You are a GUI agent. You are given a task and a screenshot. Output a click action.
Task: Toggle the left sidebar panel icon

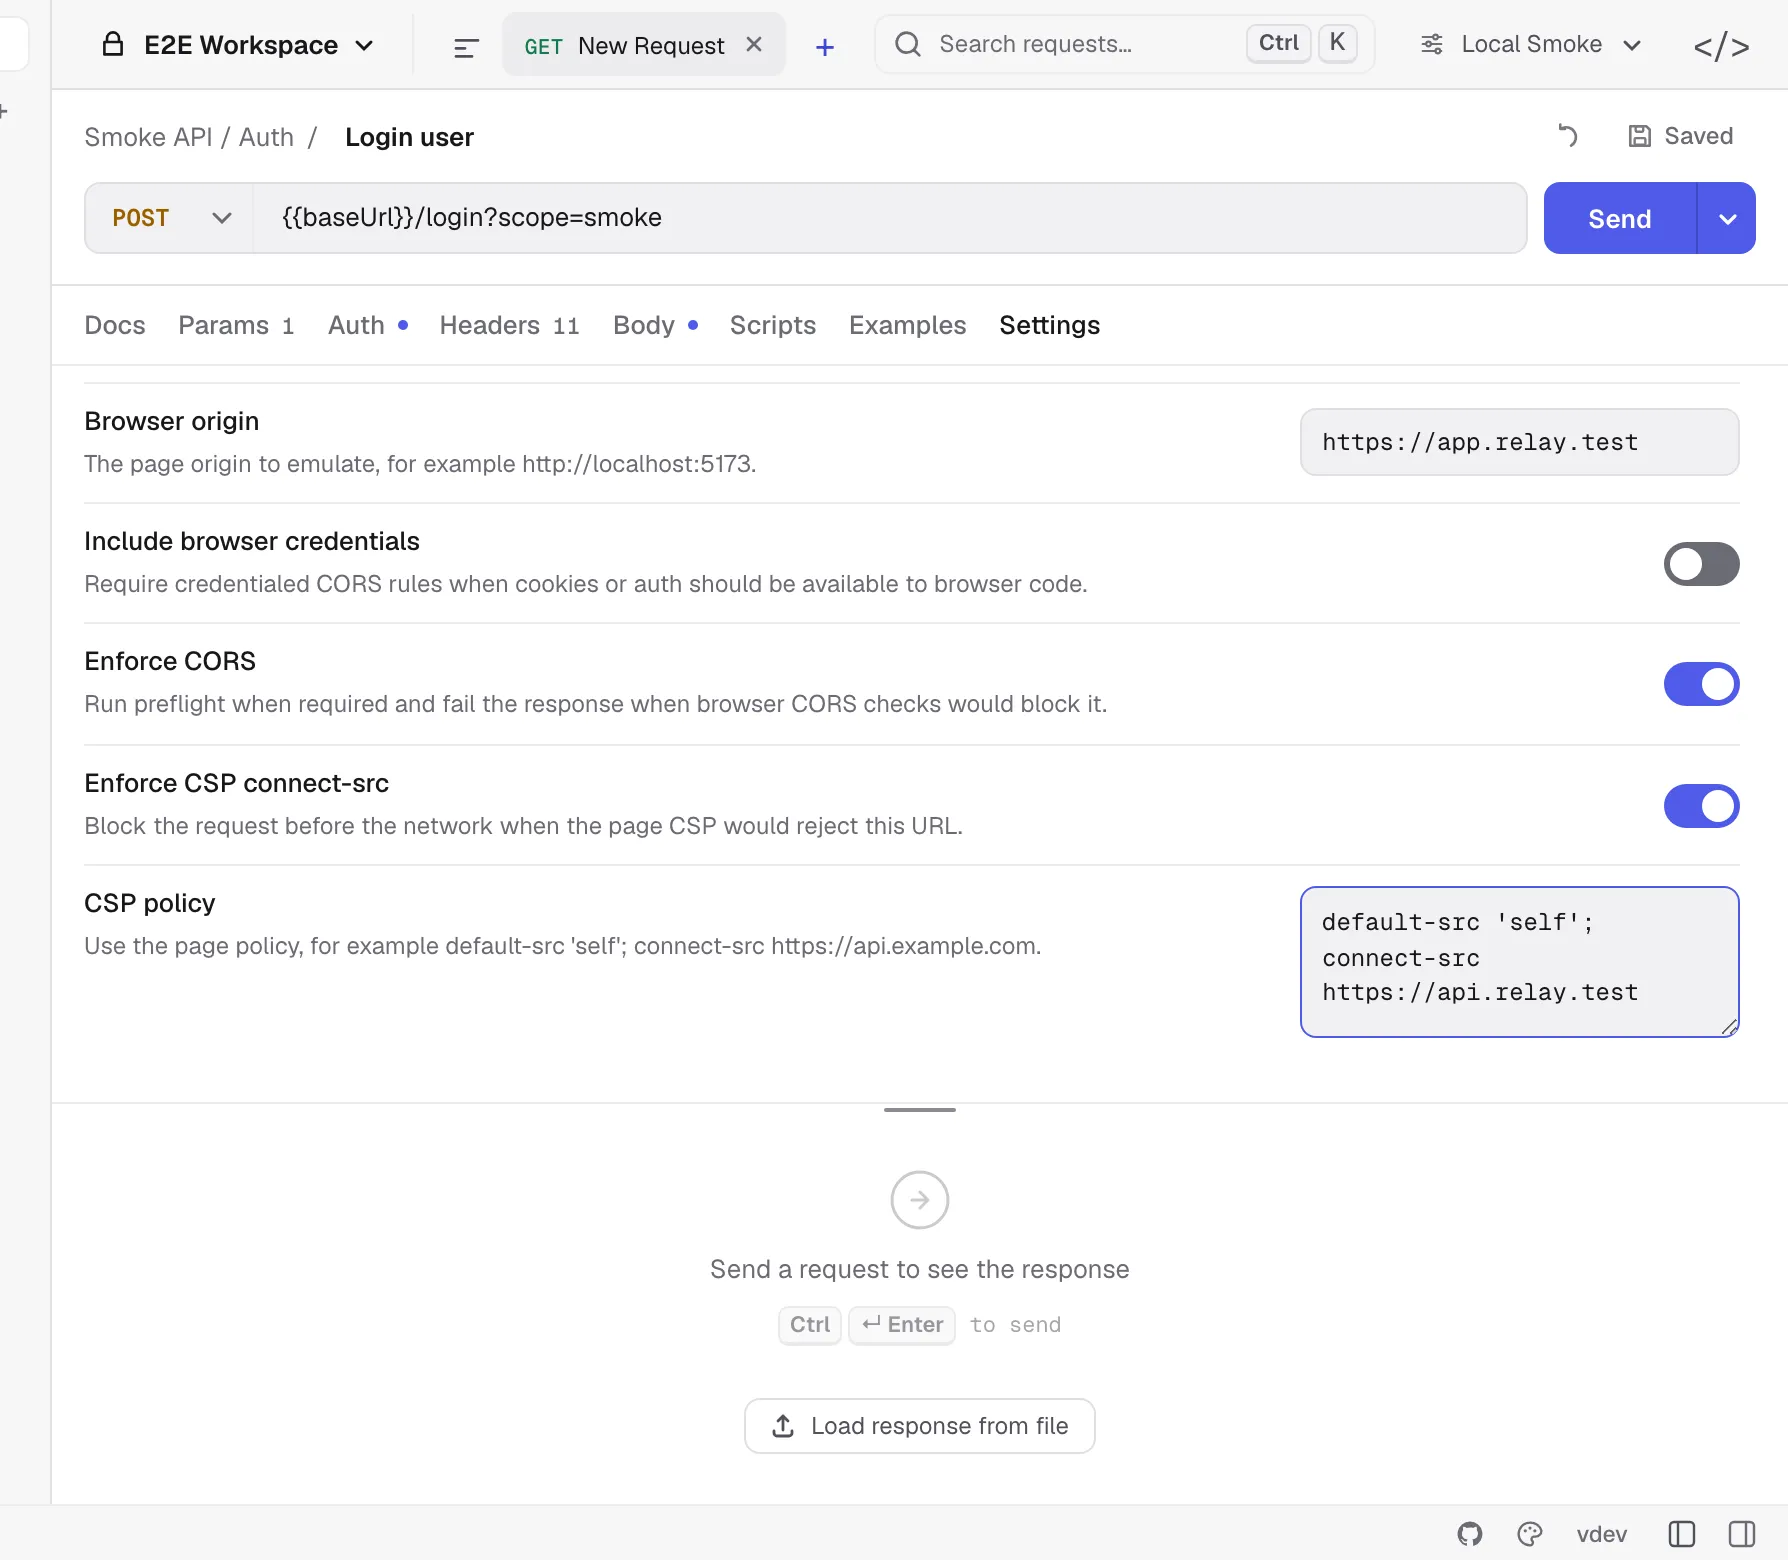coord(1682,1534)
